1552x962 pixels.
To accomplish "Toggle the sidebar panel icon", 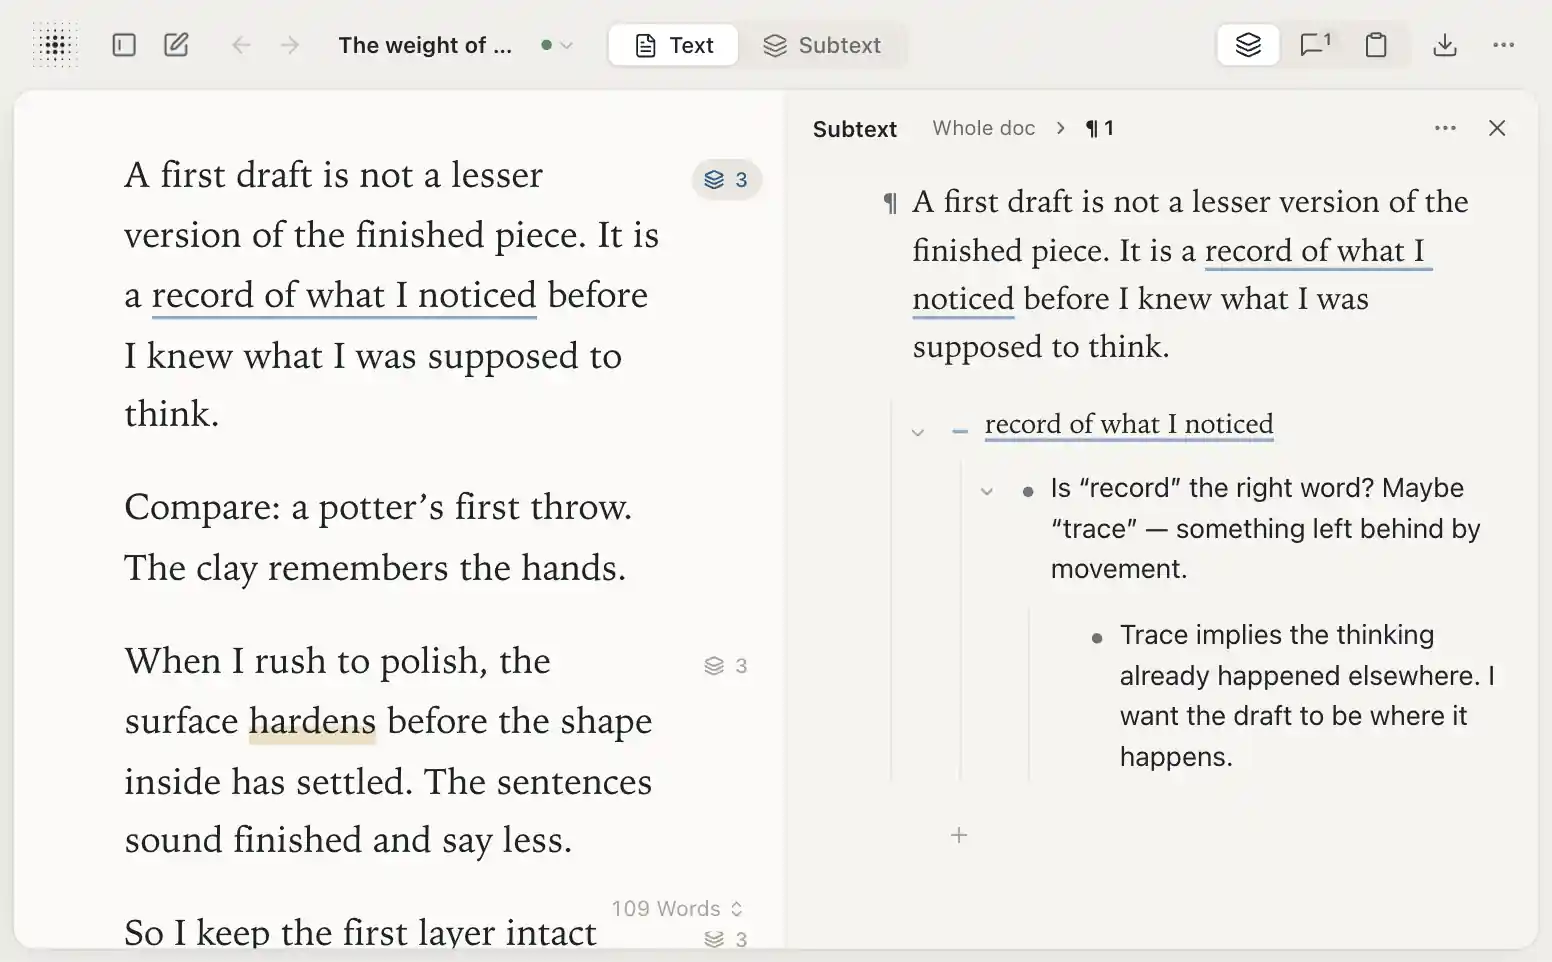I will 124,45.
